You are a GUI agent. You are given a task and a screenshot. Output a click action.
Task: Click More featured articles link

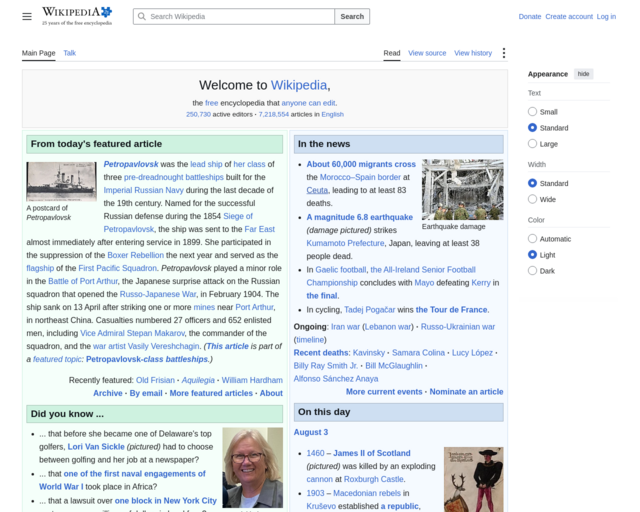tap(211, 393)
